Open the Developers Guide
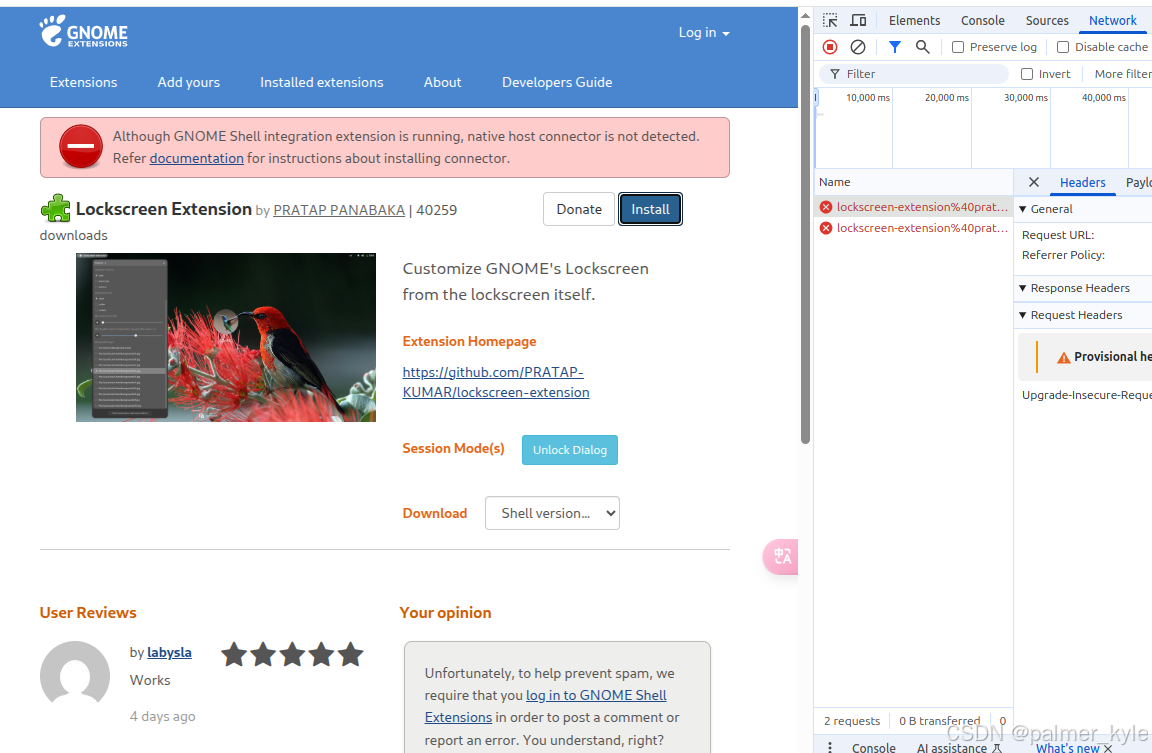 (557, 82)
